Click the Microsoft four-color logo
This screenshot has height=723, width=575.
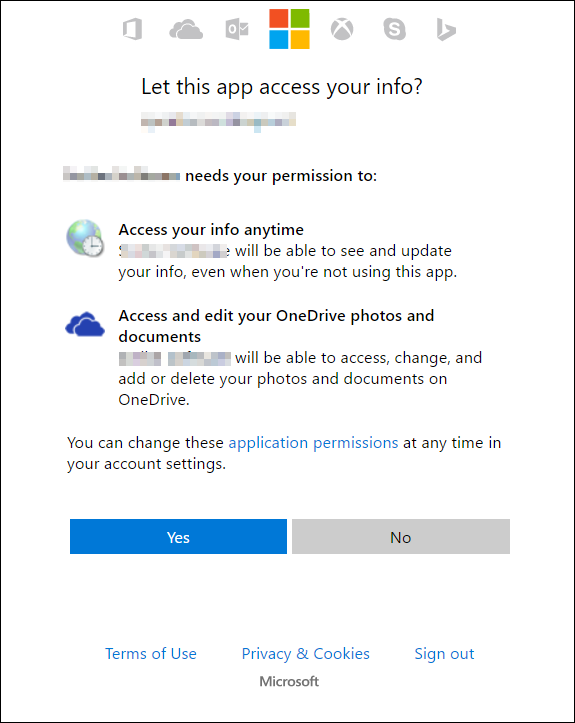coord(290,29)
